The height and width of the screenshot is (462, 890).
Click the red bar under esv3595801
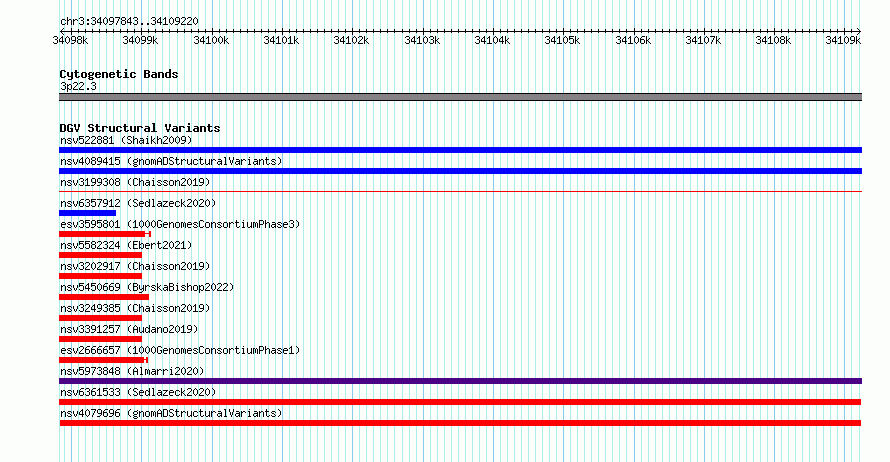[x=105, y=234]
